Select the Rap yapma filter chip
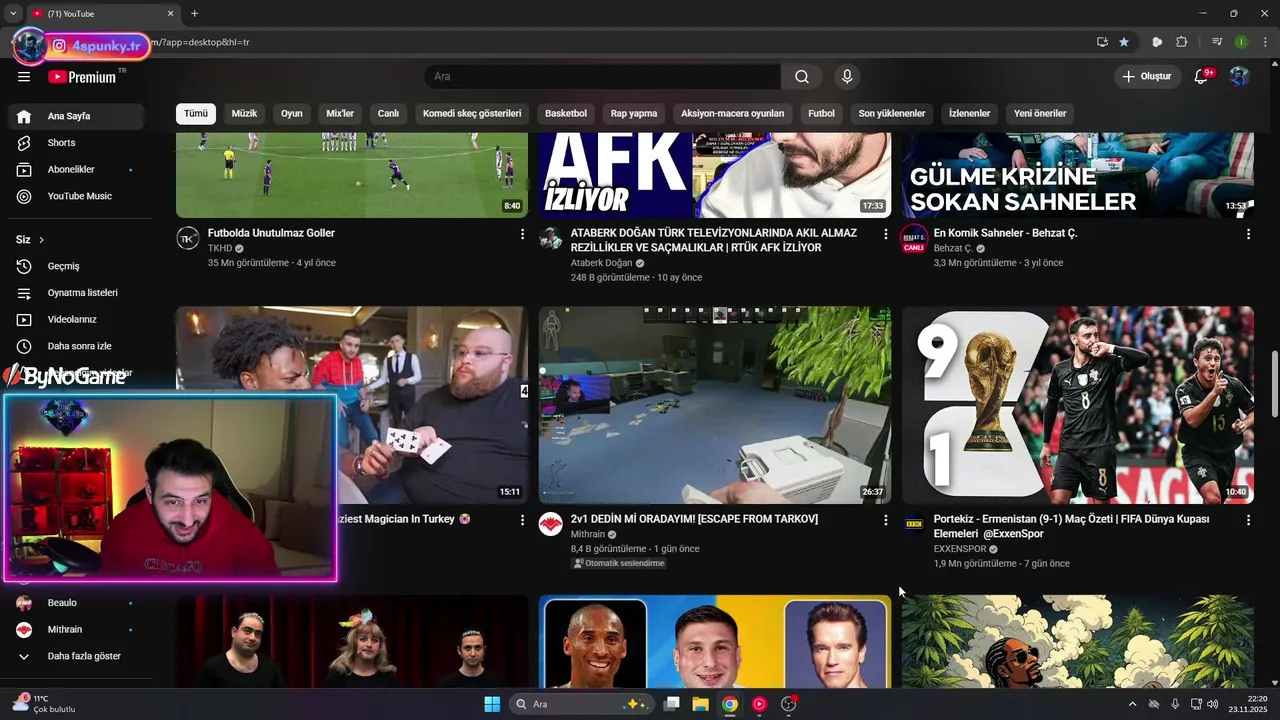Viewport: 1280px width, 720px height. (x=634, y=113)
